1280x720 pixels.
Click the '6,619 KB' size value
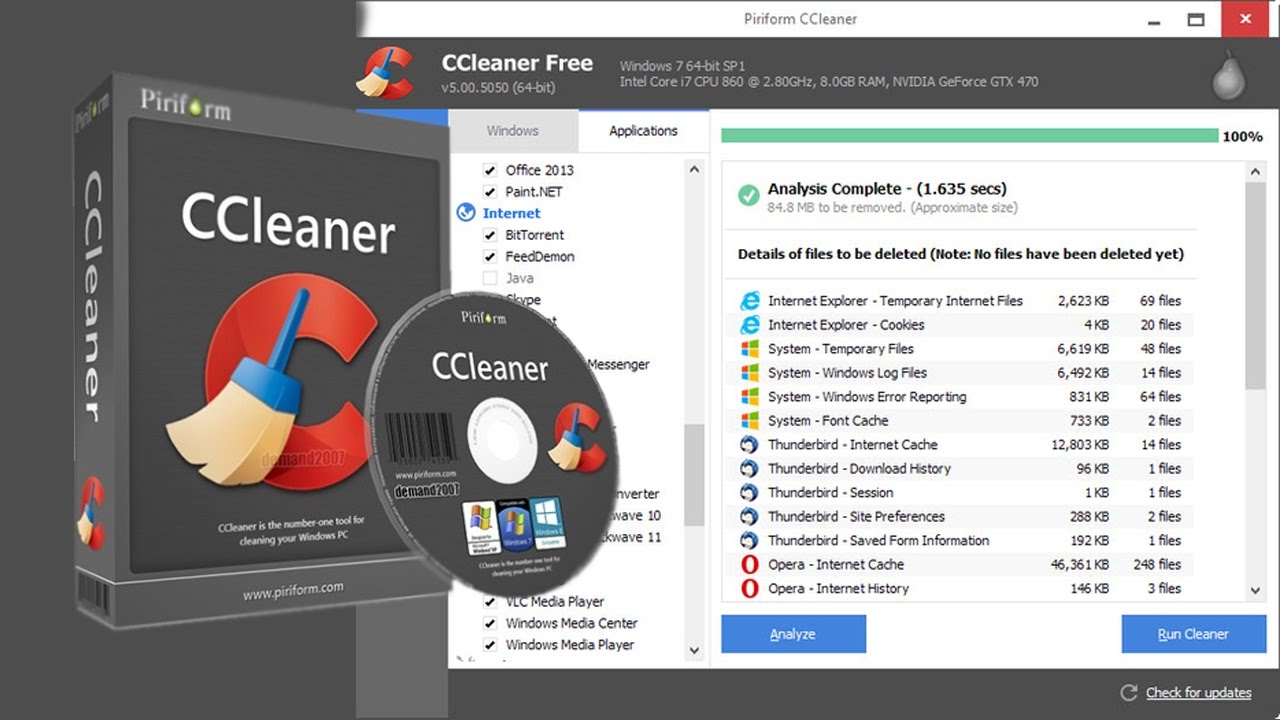coord(1083,349)
